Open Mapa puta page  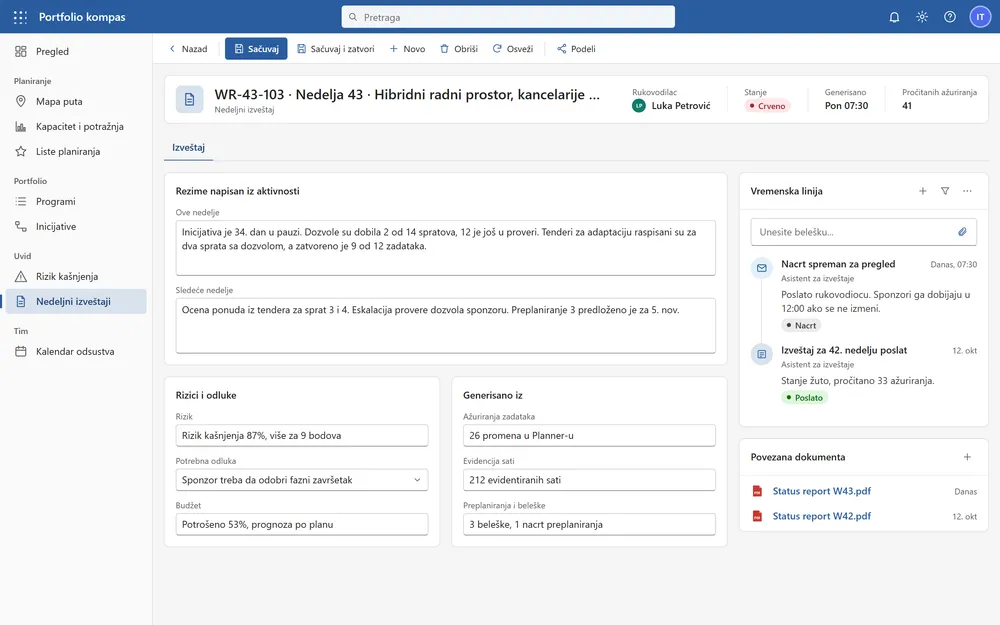pyautogui.click(x=76, y=101)
